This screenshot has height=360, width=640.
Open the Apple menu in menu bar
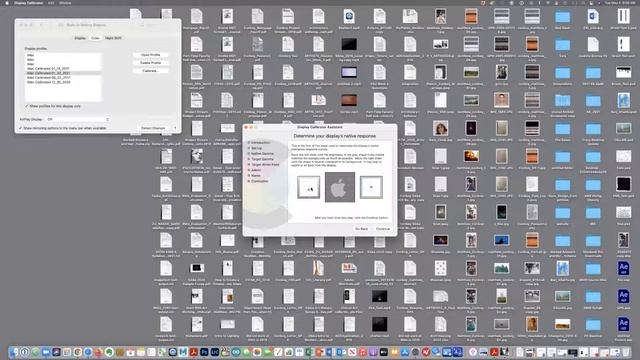click(x=7, y=3)
